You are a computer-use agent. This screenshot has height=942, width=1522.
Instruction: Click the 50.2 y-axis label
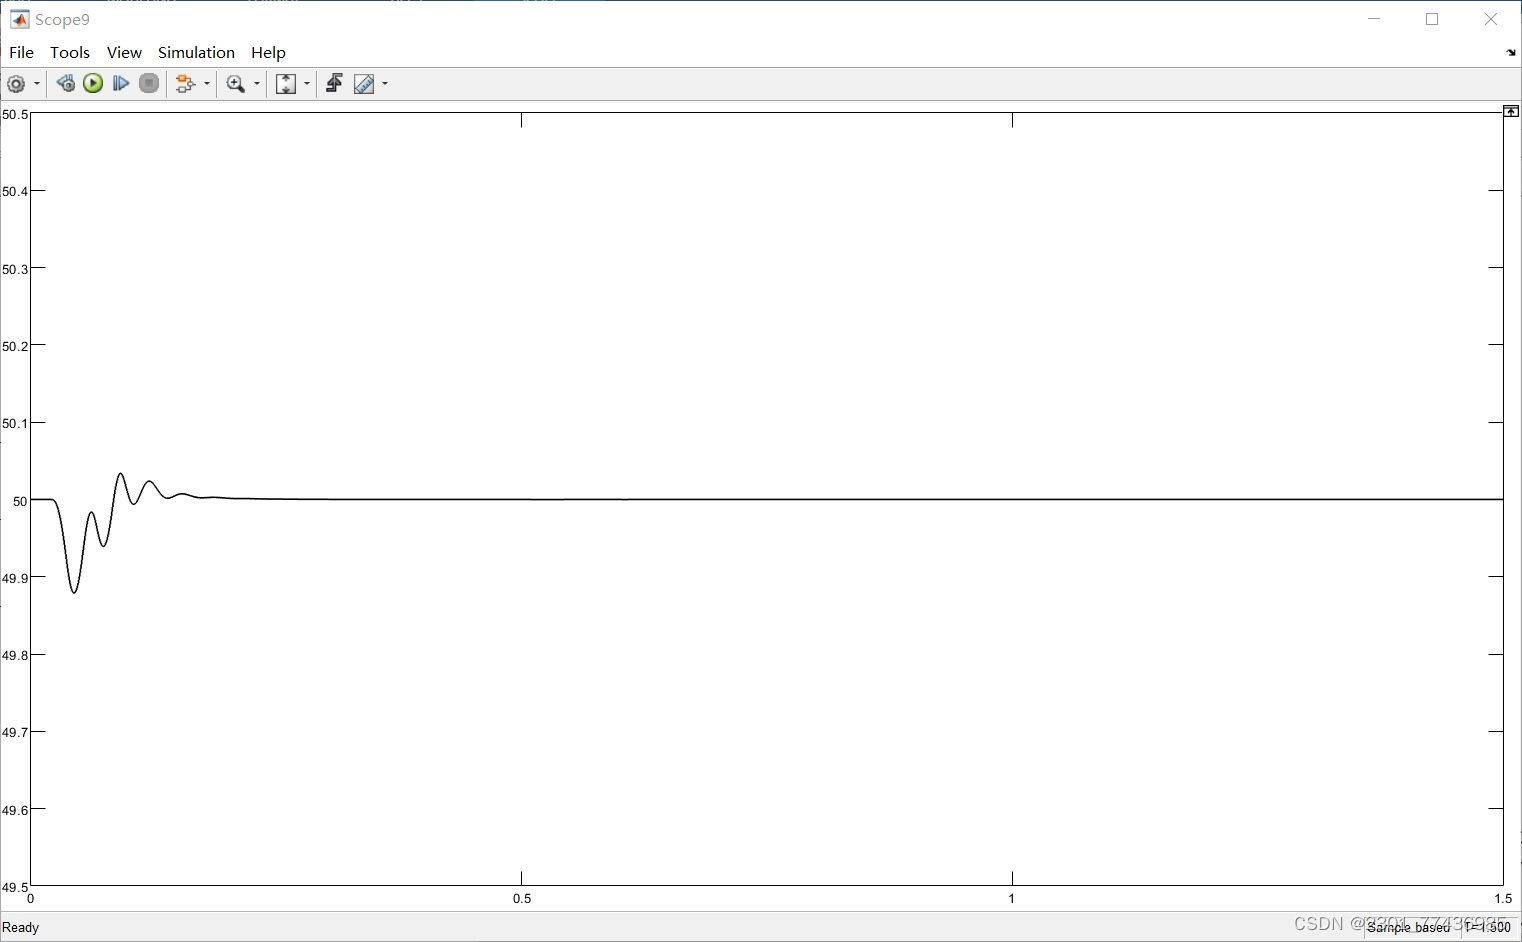click(15, 346)
